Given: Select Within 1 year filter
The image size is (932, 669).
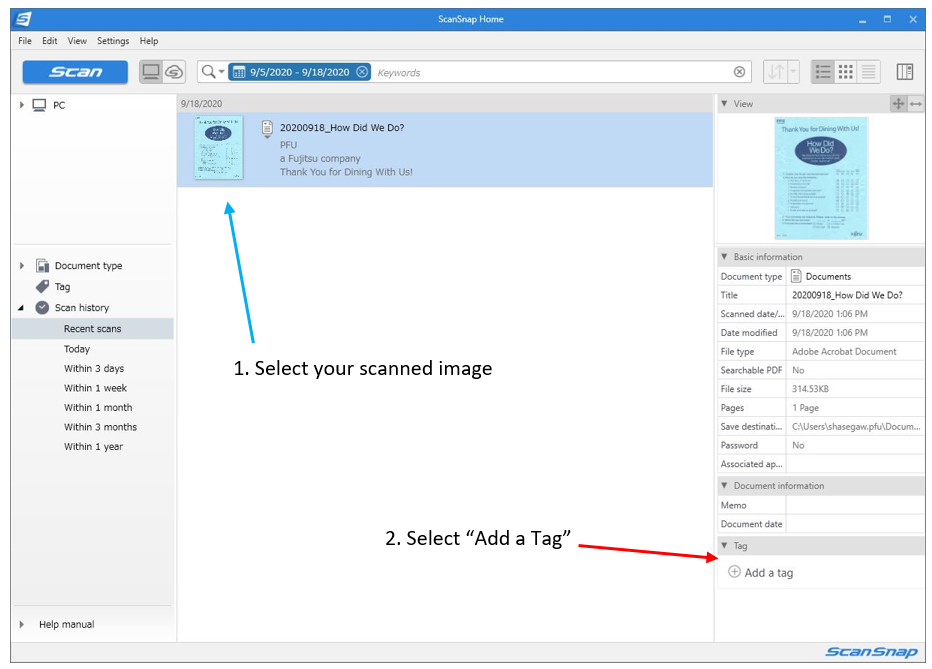Looking at the screenshot, I should [93, 447].
